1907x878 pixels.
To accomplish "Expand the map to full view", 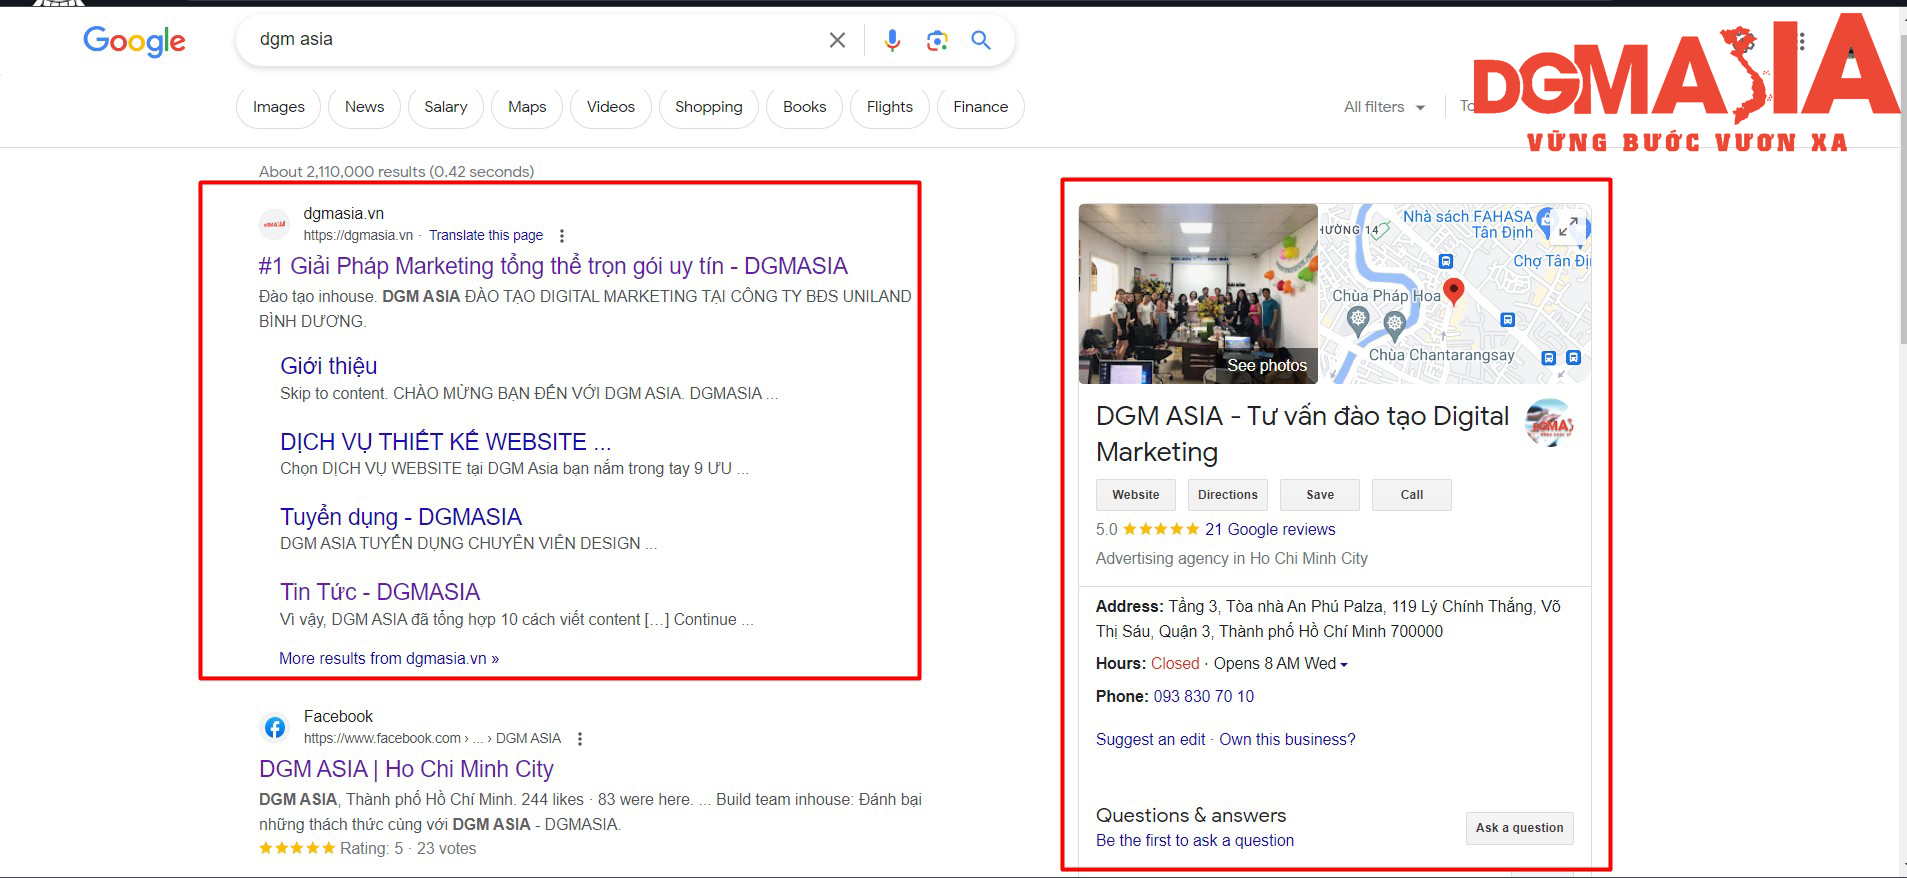I will 1569,227.
